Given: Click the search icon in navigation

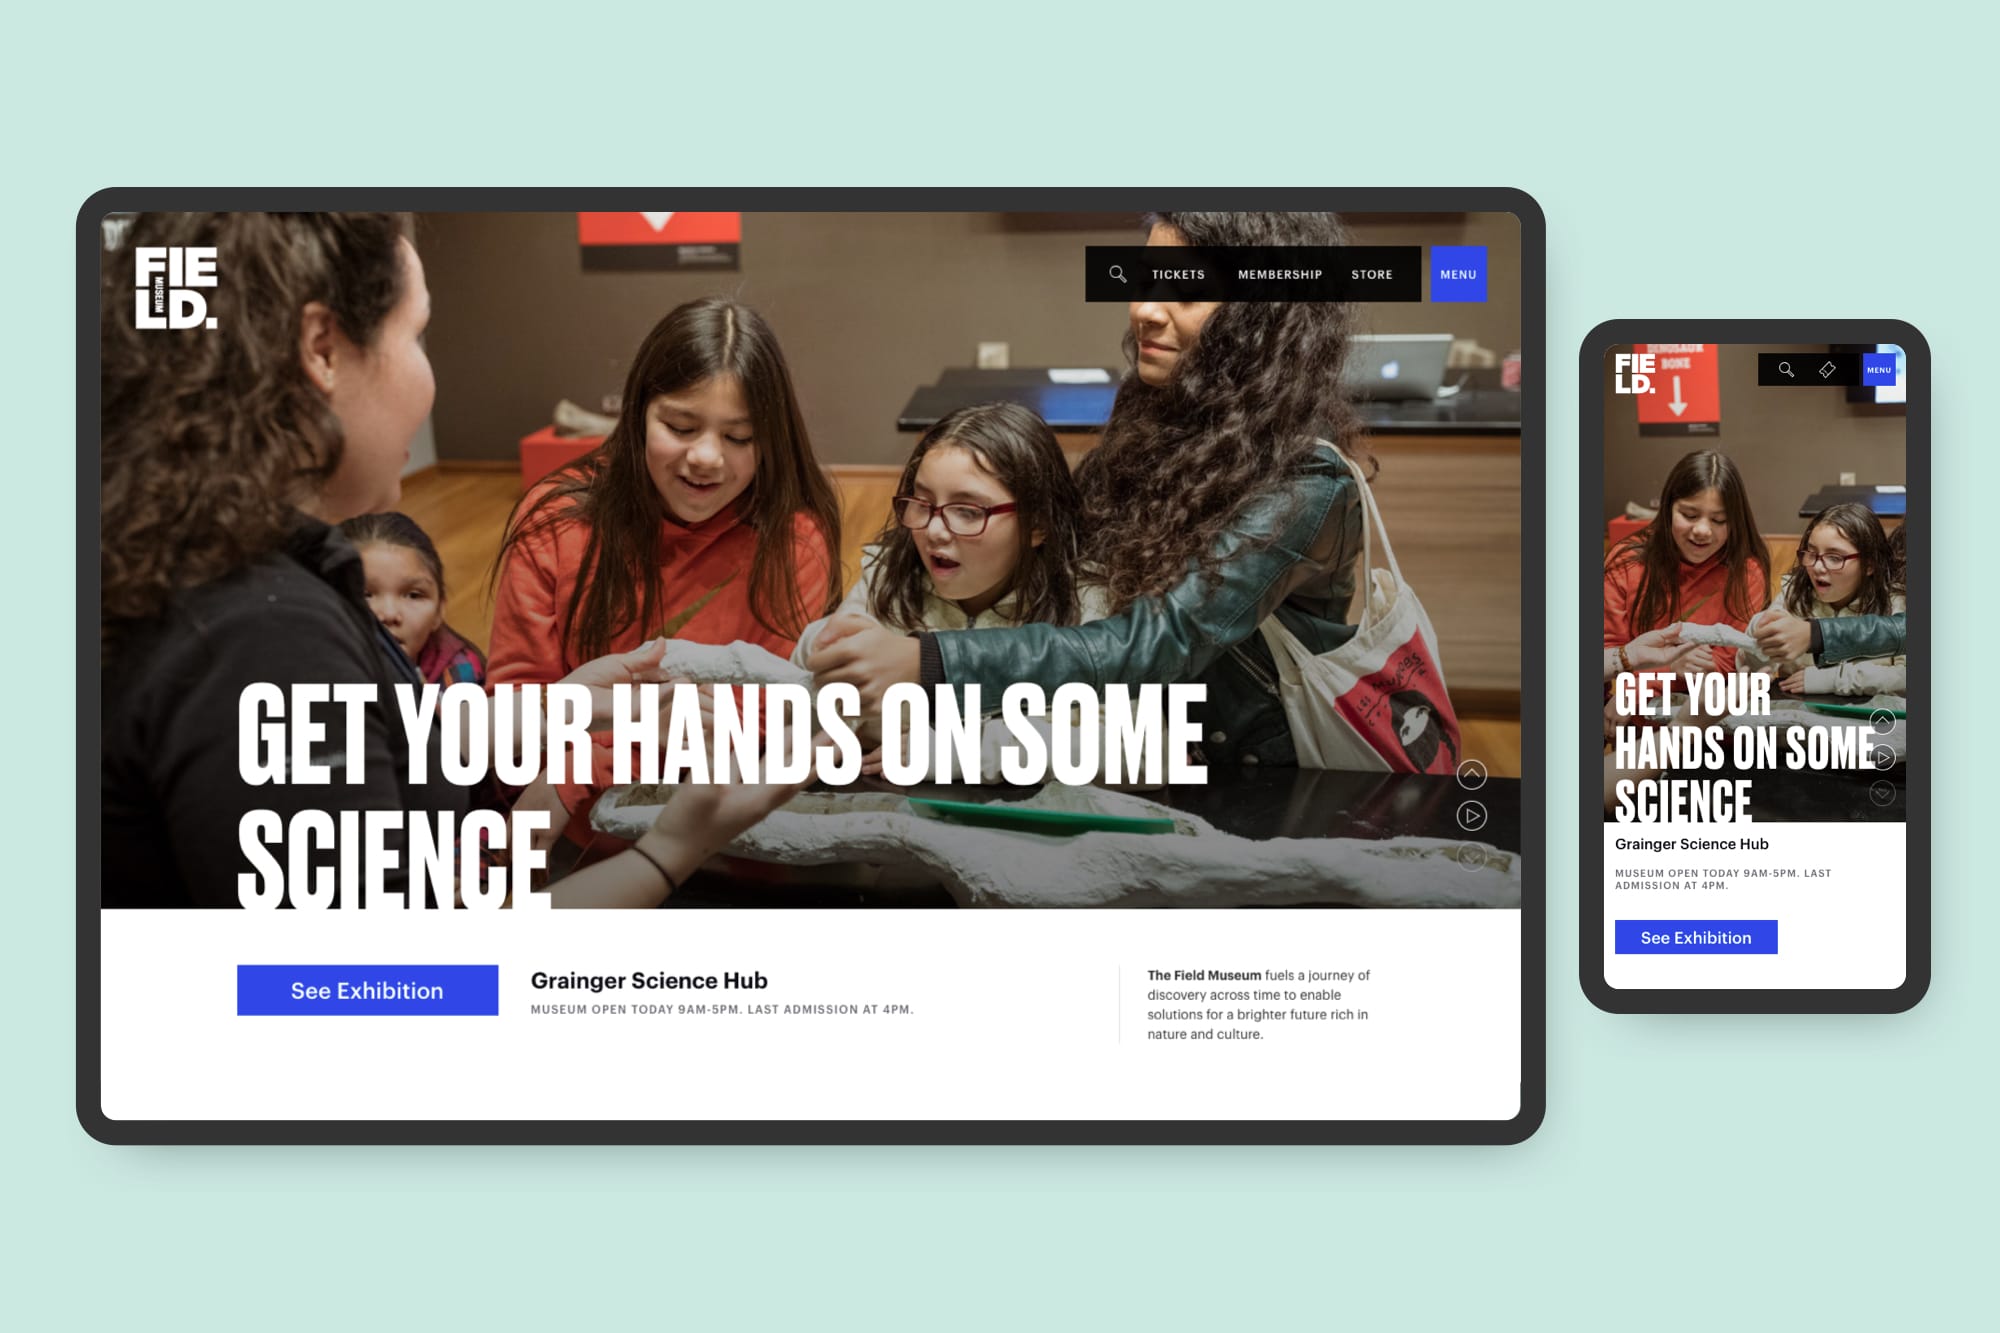Looking at the screenshot, I should click(x=1120, y=275).
